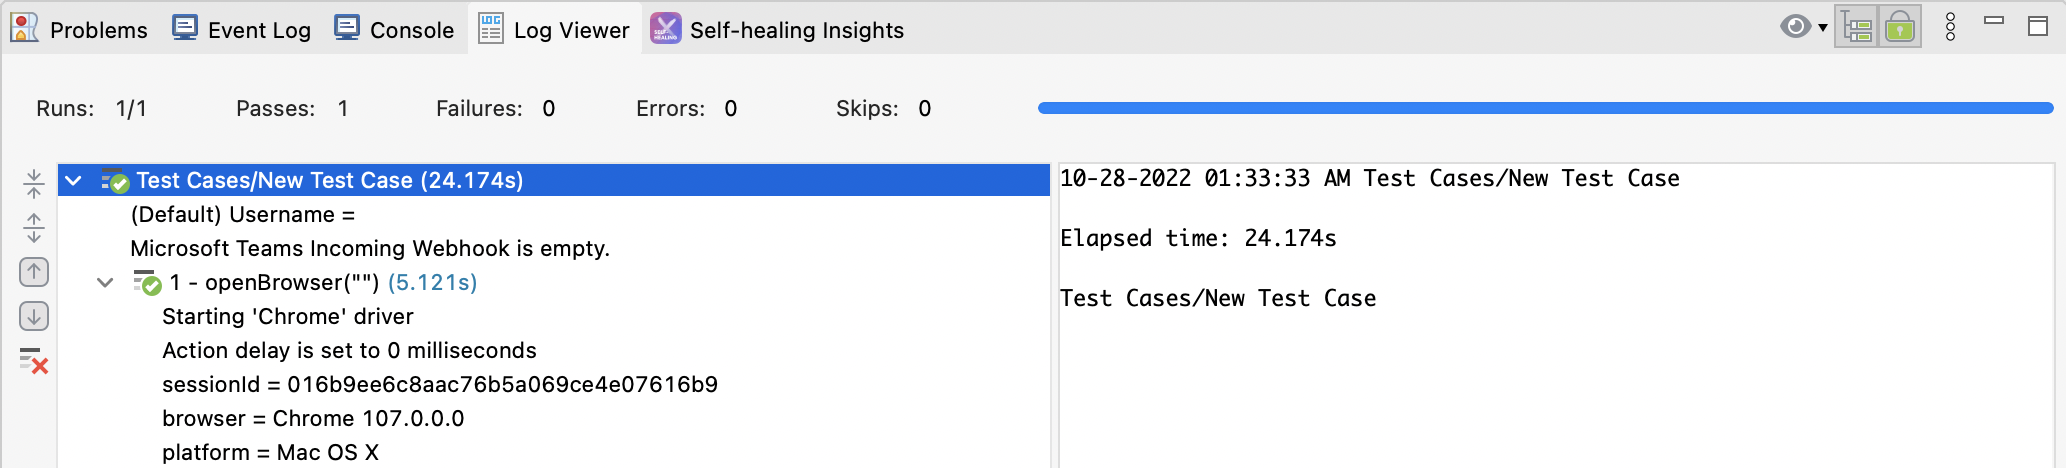Switch to the Event Log tab

tap(242, 30)
